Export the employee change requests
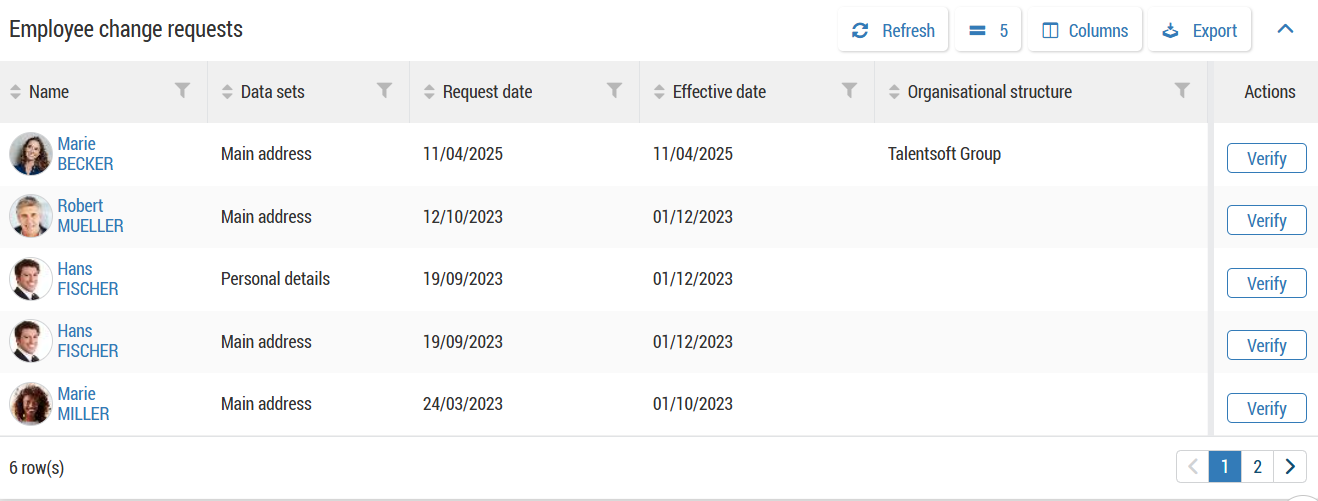The width and height of the screenshot is (1318, 501). [x=1199, y=31]
